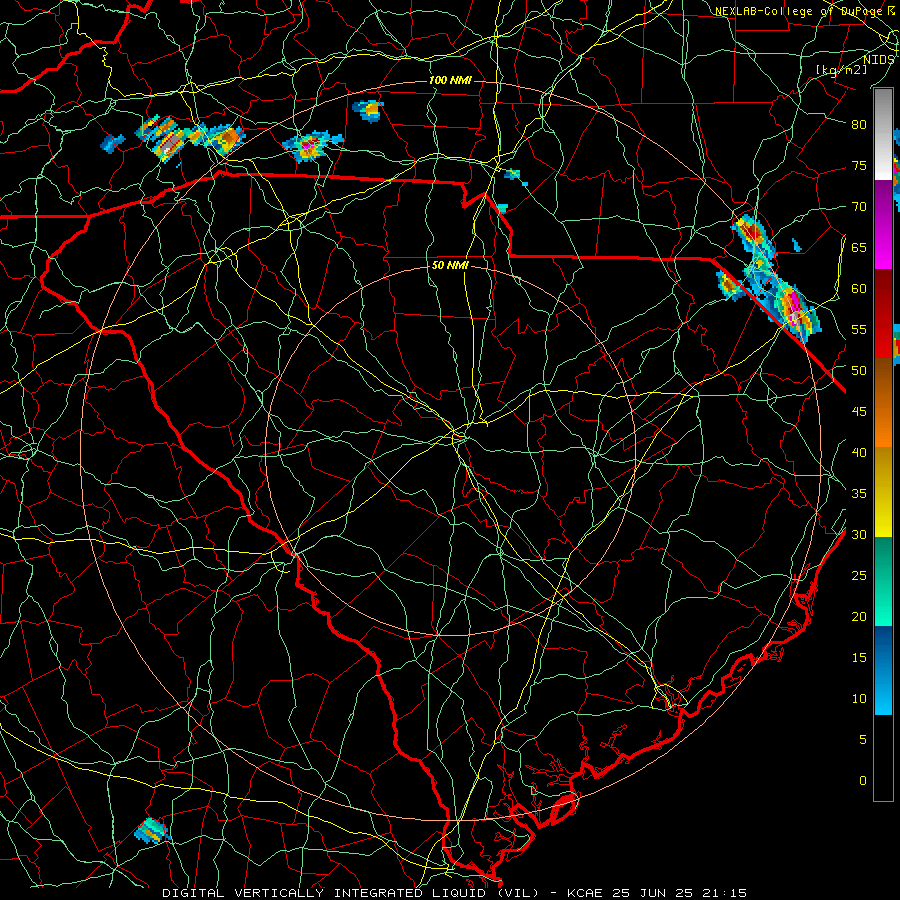Pick the magenta-purple segment of the VIL color bar
This screenshot has height=900, width=900.
884,224
